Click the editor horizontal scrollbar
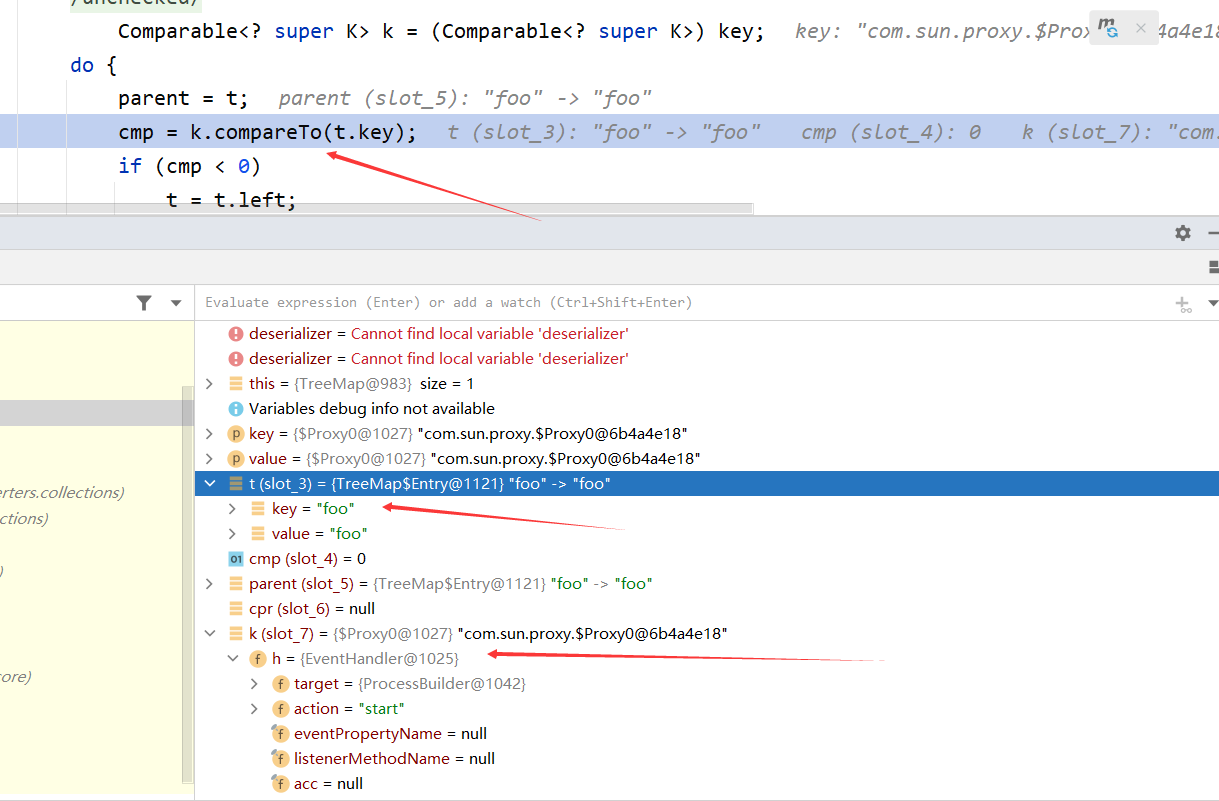1219x801 pixels. (376, 210)
